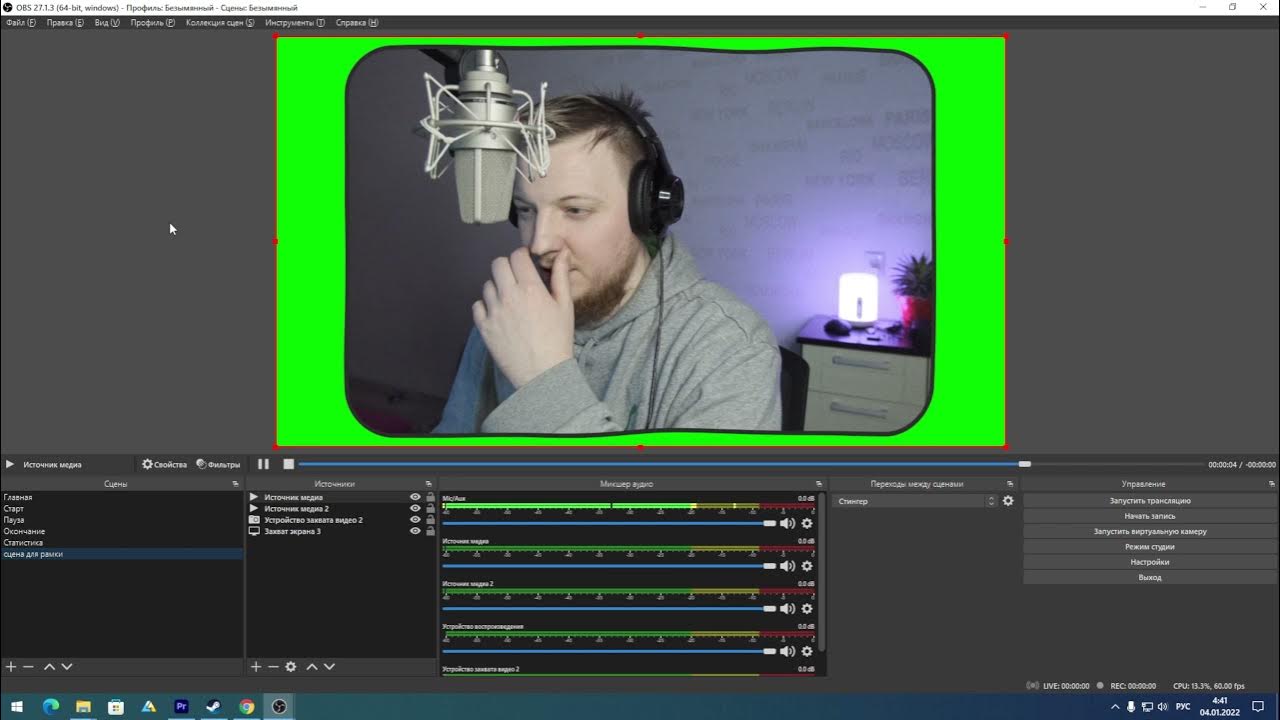Pause the media source playback
This screenshot has width=1280, height=720.
click(x=263, y=464)
